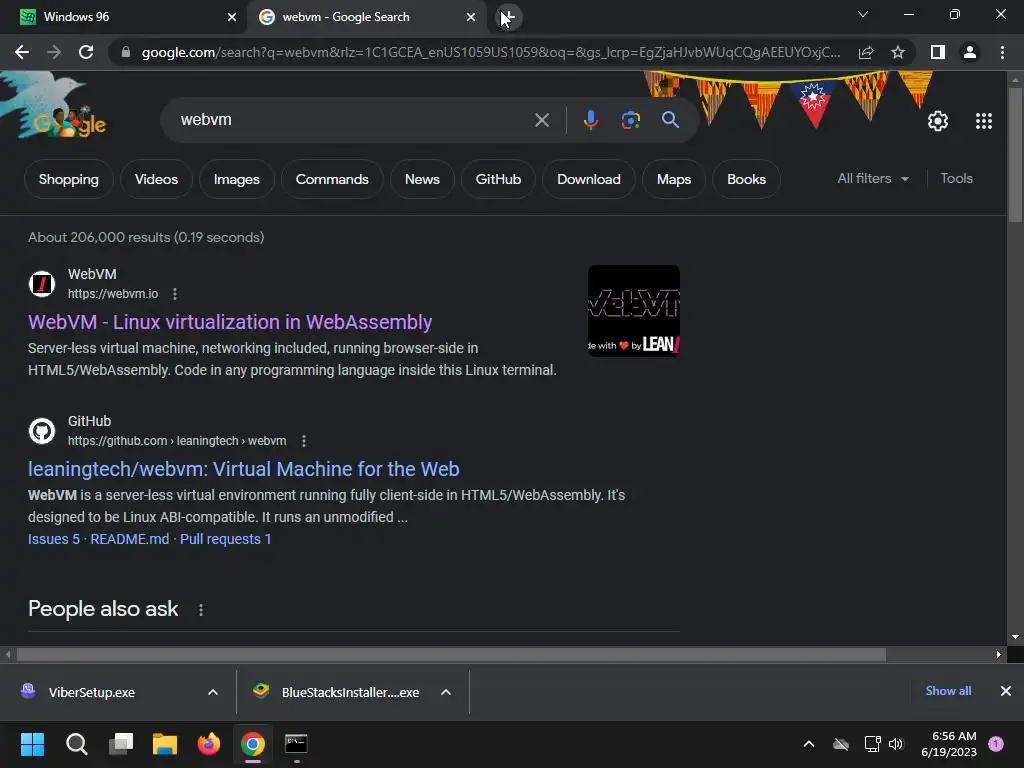Show all downloads
The image size is (1024, 768).
click(x=948, y=691)
